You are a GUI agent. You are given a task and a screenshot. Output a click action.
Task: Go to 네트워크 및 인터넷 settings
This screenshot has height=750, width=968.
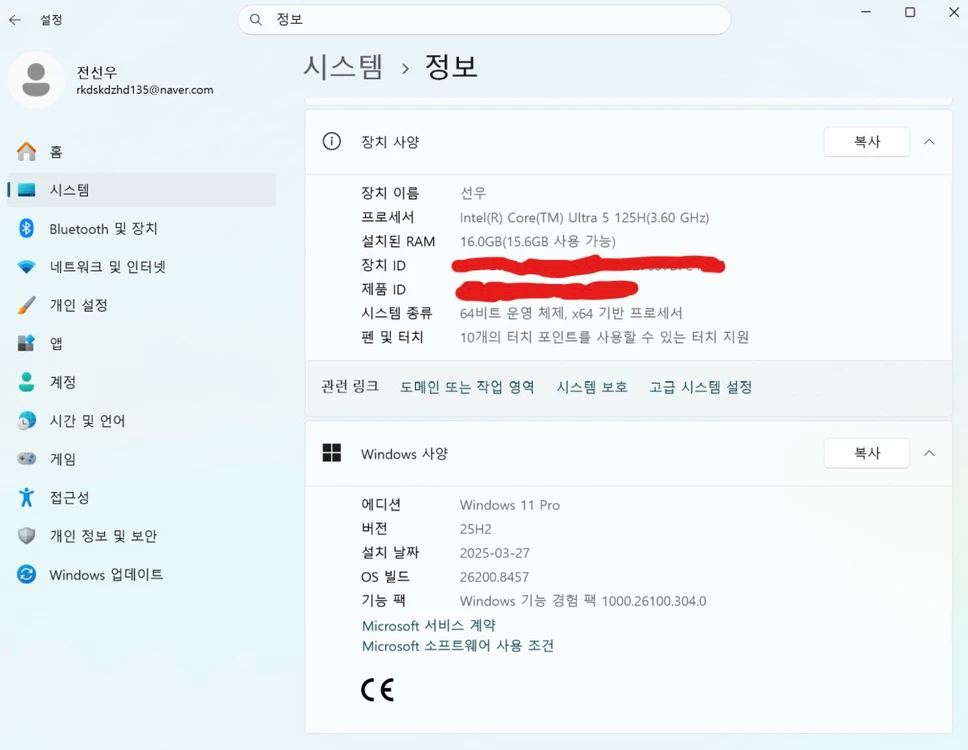(x=141, y=267)
